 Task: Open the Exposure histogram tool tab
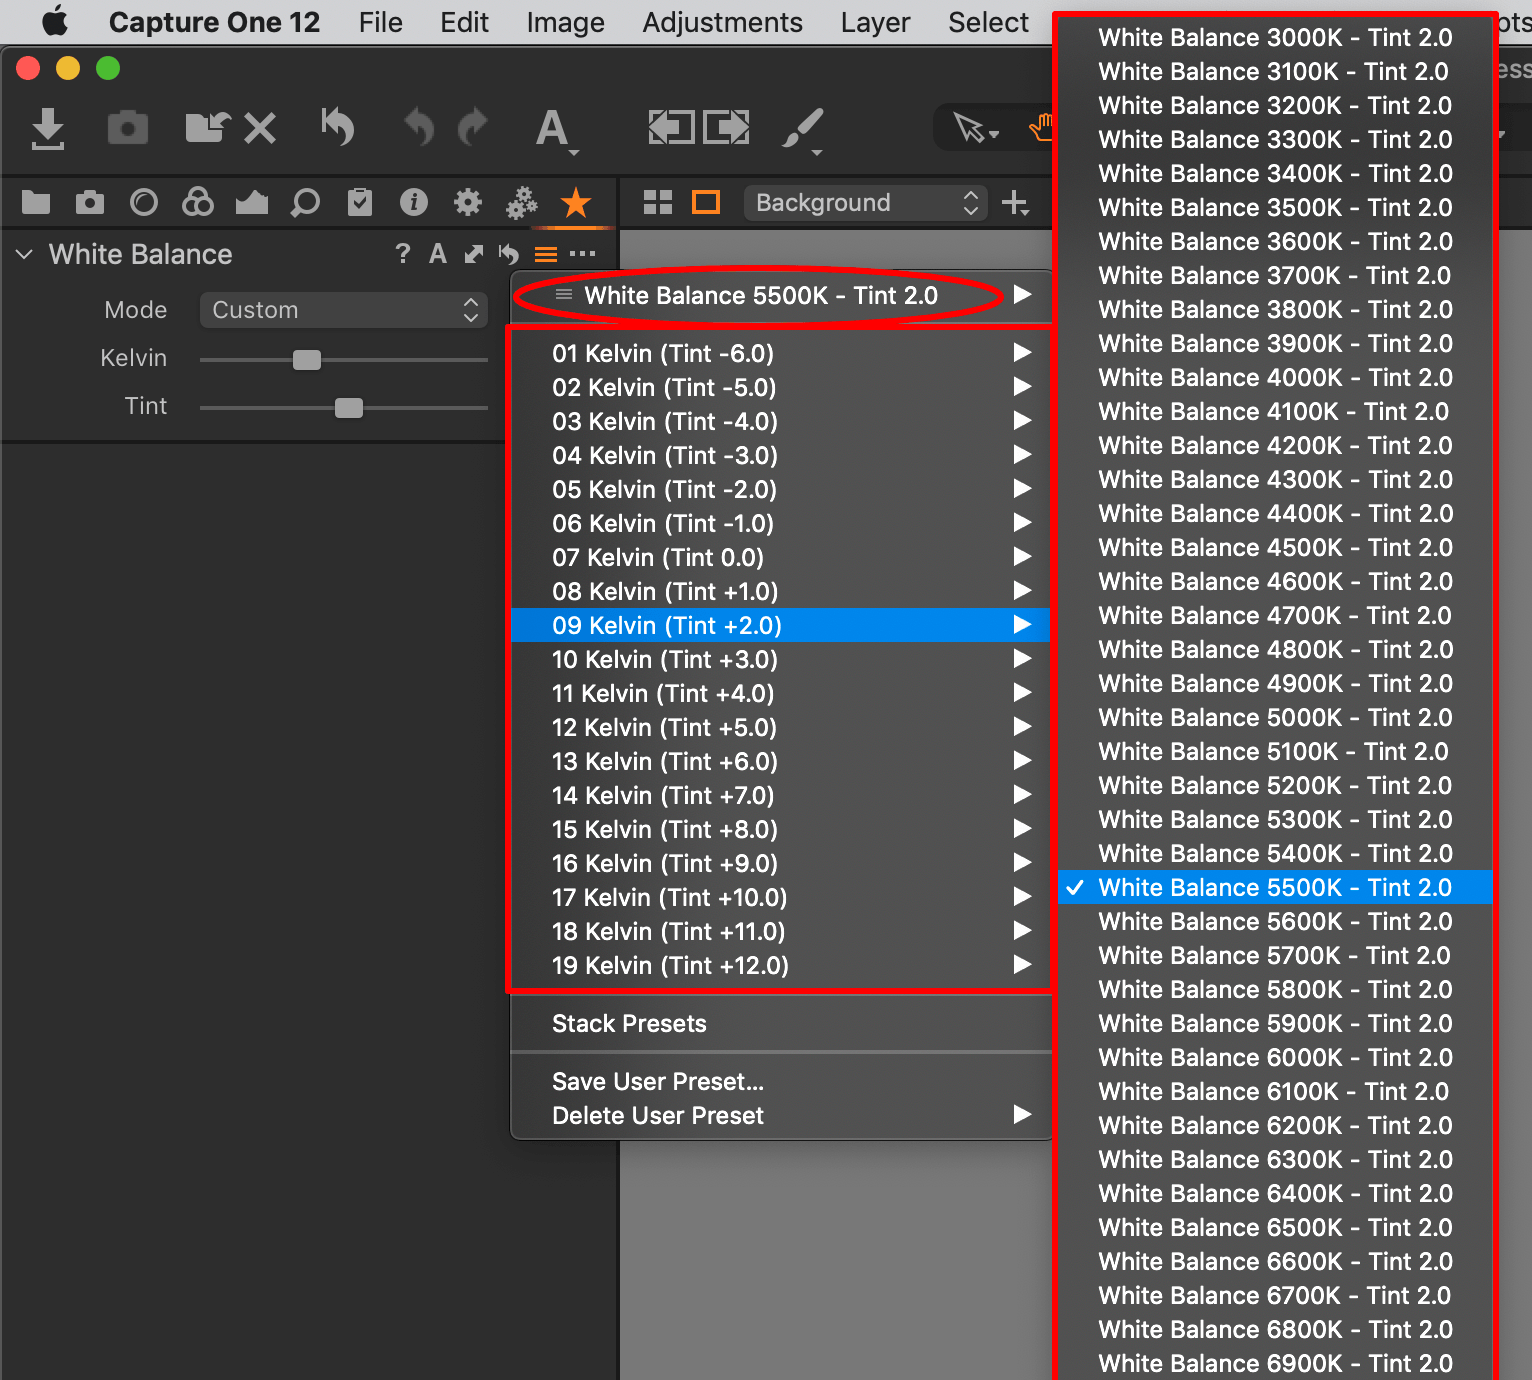252,203
